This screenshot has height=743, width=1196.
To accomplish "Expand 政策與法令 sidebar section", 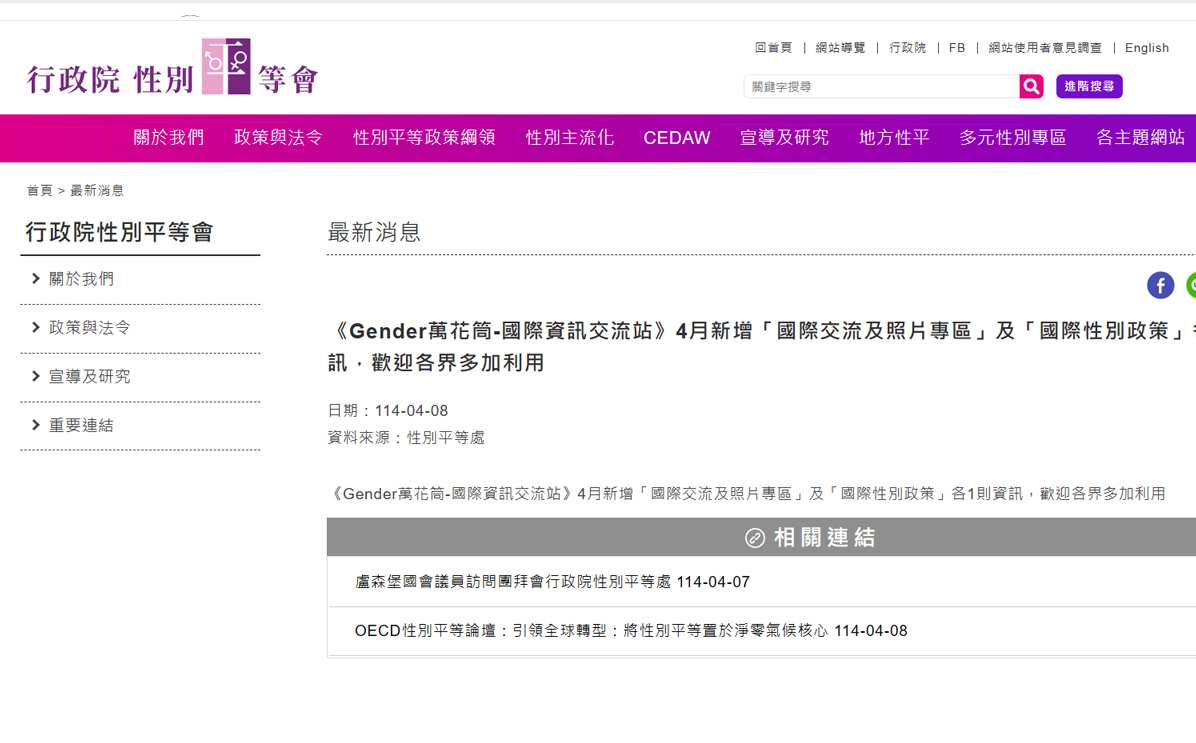I will [89, 328].
